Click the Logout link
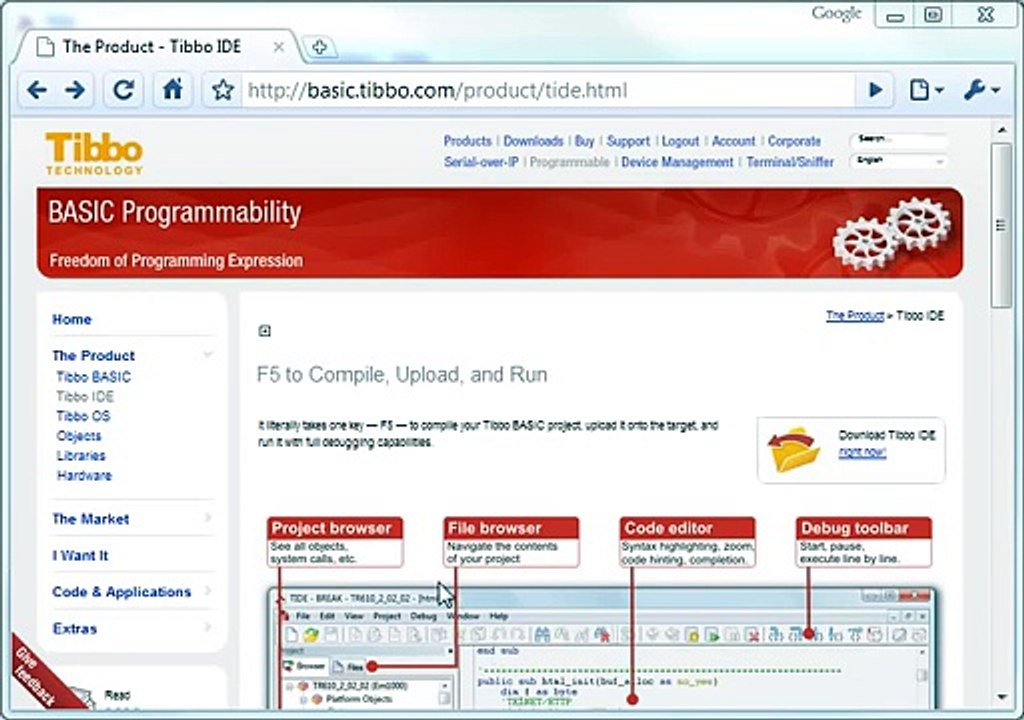The width and height of the screenshot is (1024, 720). (x=680, y=141)
